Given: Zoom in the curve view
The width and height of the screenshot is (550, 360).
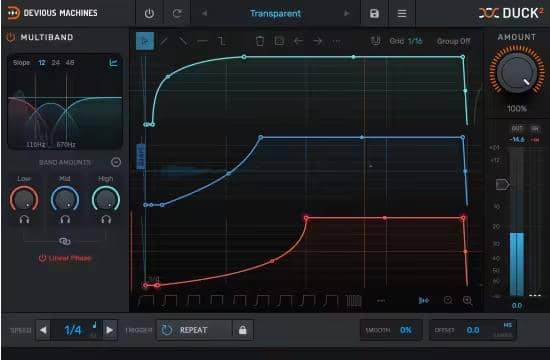Looking at the screenshot, I should 467,300.
